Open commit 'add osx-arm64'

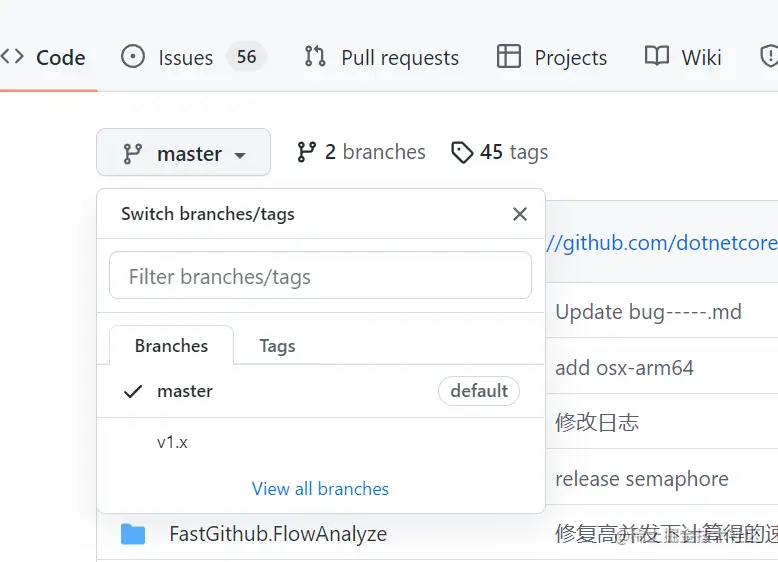click(x=625, y=368)
